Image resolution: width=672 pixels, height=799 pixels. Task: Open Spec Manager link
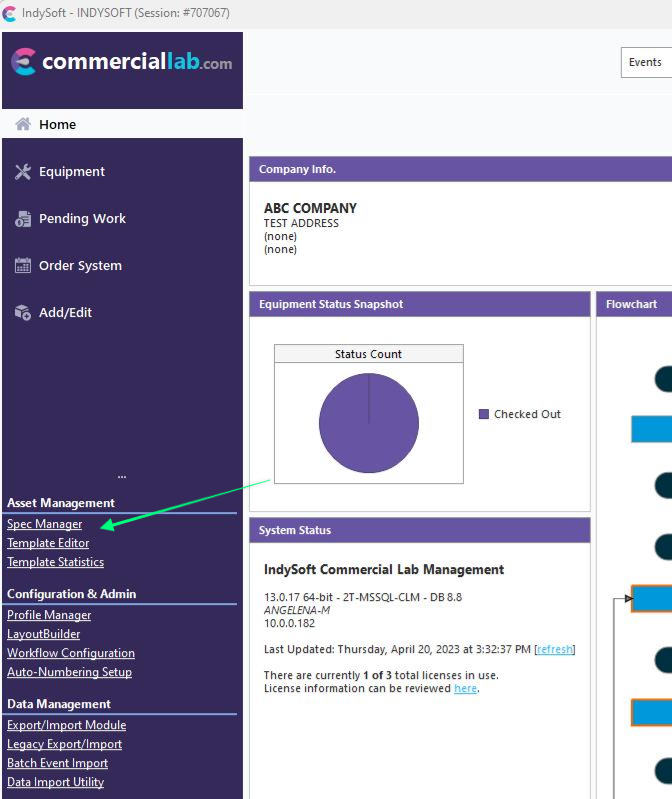[x=45, y=524]
